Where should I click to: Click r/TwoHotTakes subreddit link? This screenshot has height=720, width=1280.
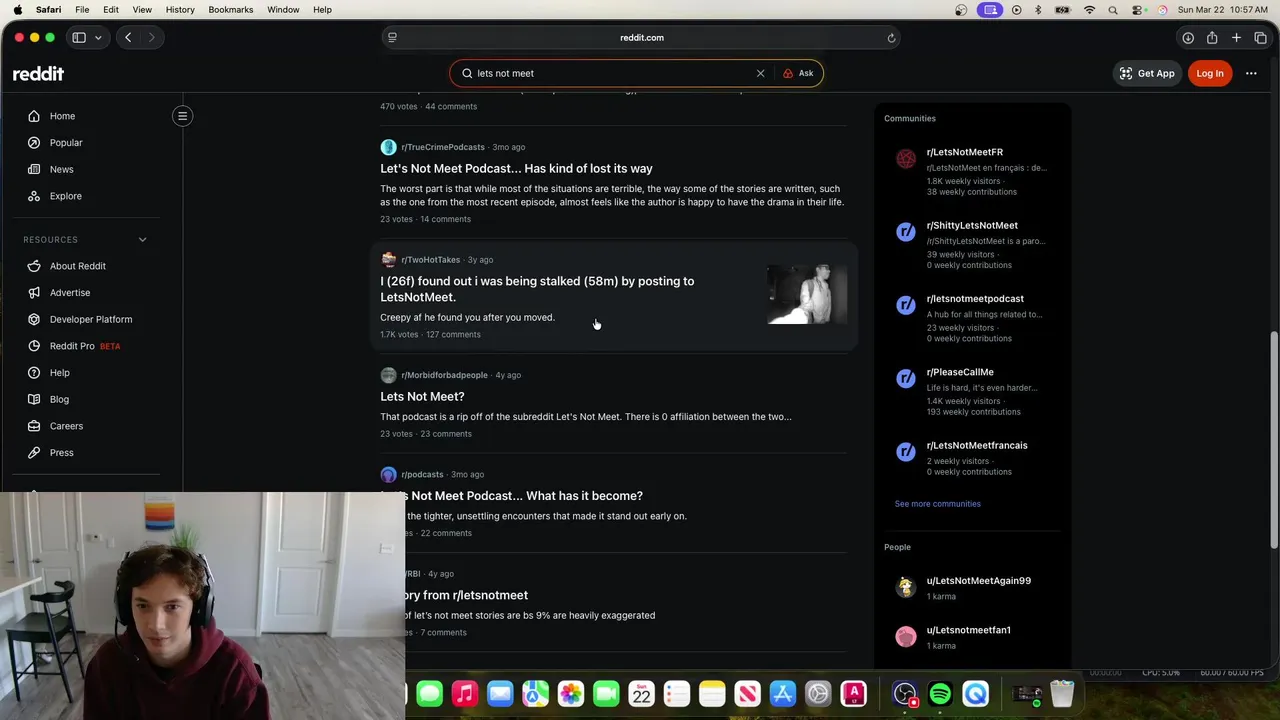[431, 260]
